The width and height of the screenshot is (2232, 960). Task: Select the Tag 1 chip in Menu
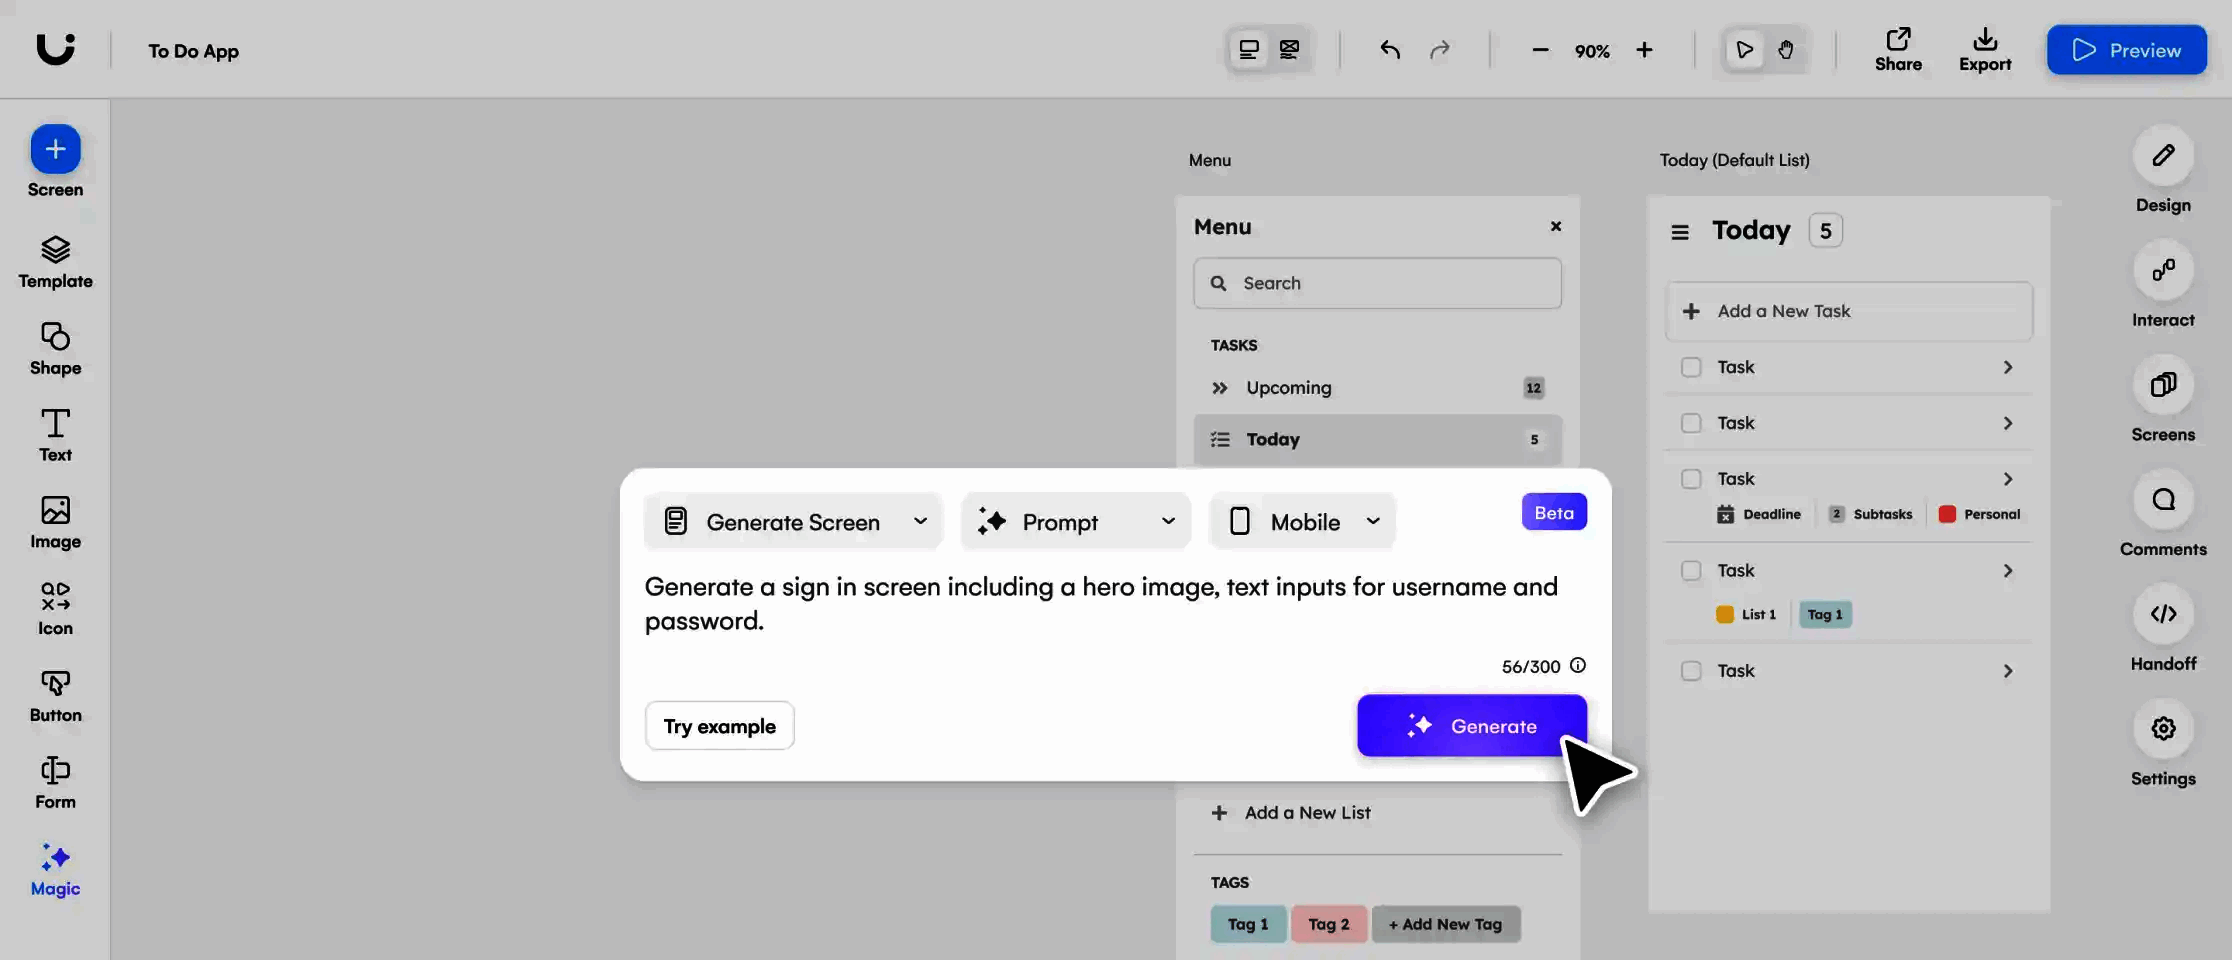(x=1248, y=925)
